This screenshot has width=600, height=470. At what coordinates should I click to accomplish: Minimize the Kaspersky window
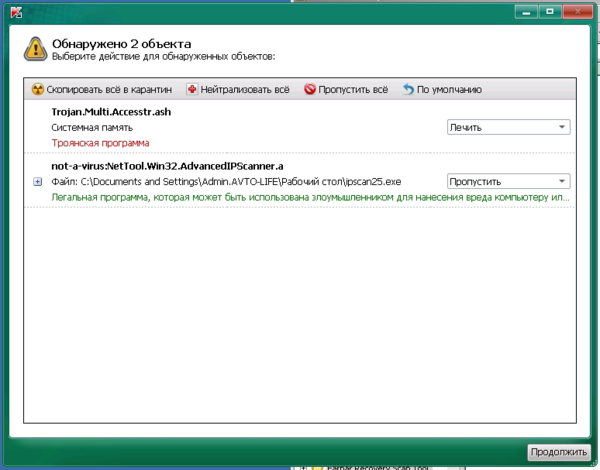pyautogui.click(x=526, y=12)
